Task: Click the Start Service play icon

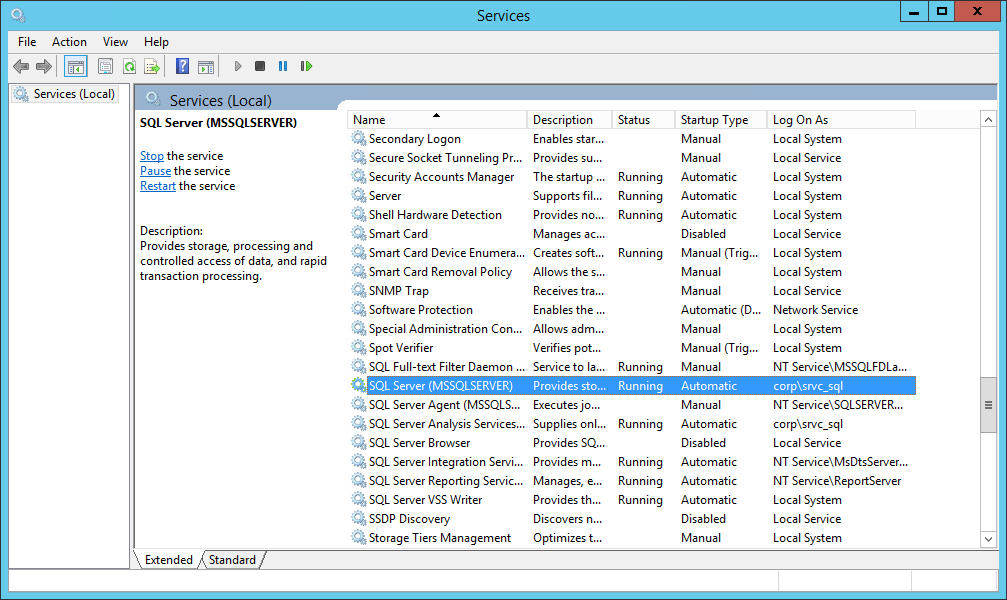Action: pyautogui.click(x=238, y=66)
